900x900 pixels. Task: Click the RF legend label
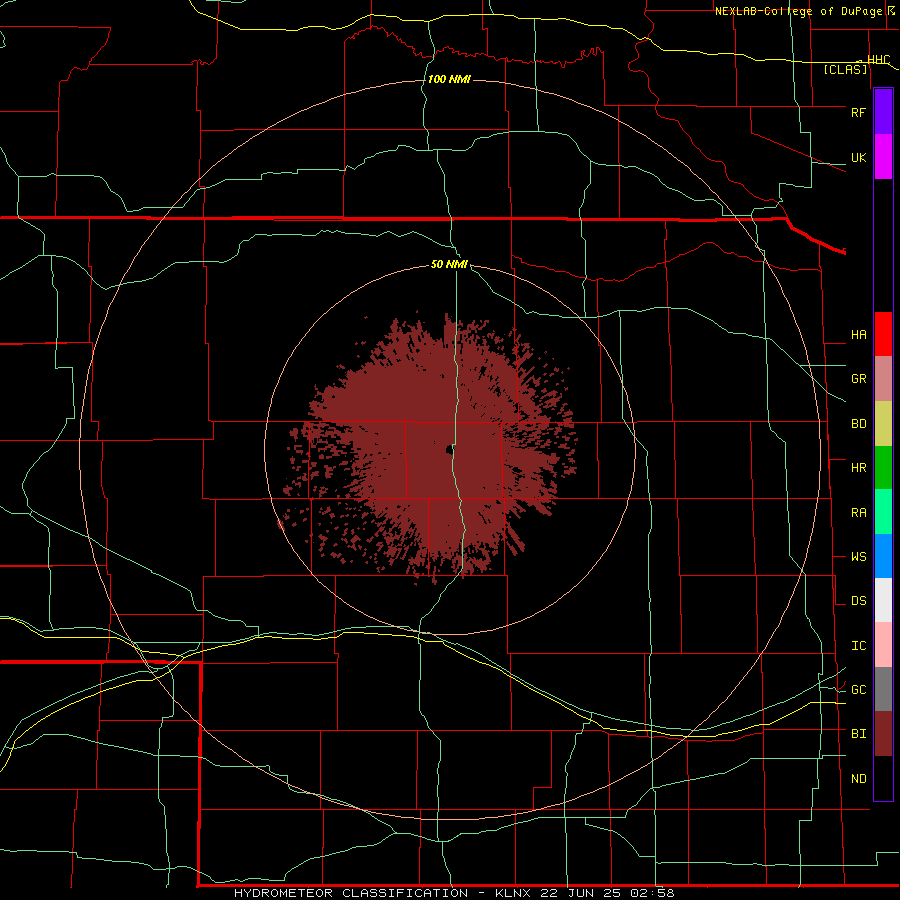(x=858, y=112)
